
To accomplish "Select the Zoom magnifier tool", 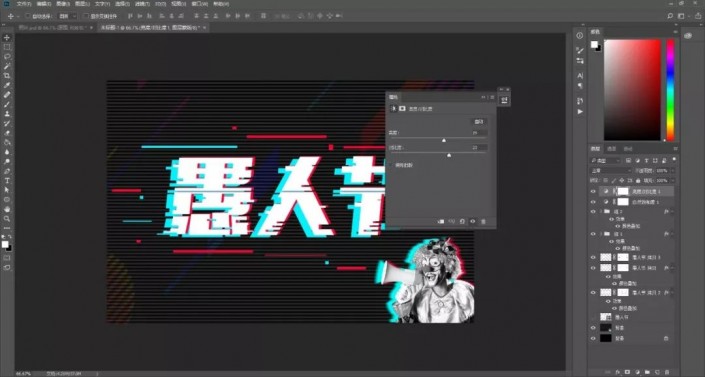I will coord(7,219).
